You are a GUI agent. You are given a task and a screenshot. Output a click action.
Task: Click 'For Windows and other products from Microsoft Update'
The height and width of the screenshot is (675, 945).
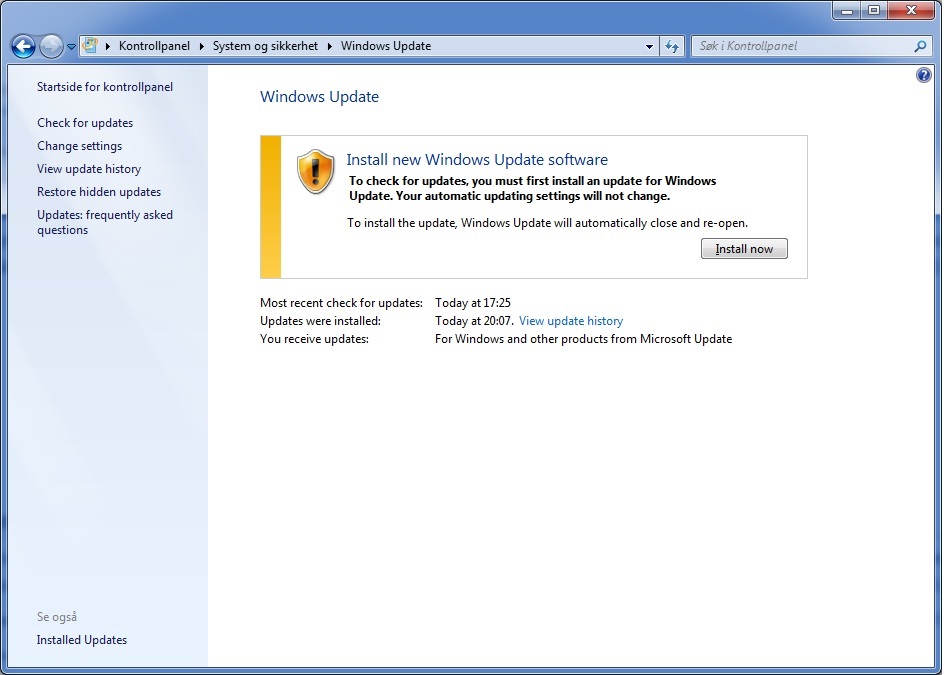(x=583, y=339)
